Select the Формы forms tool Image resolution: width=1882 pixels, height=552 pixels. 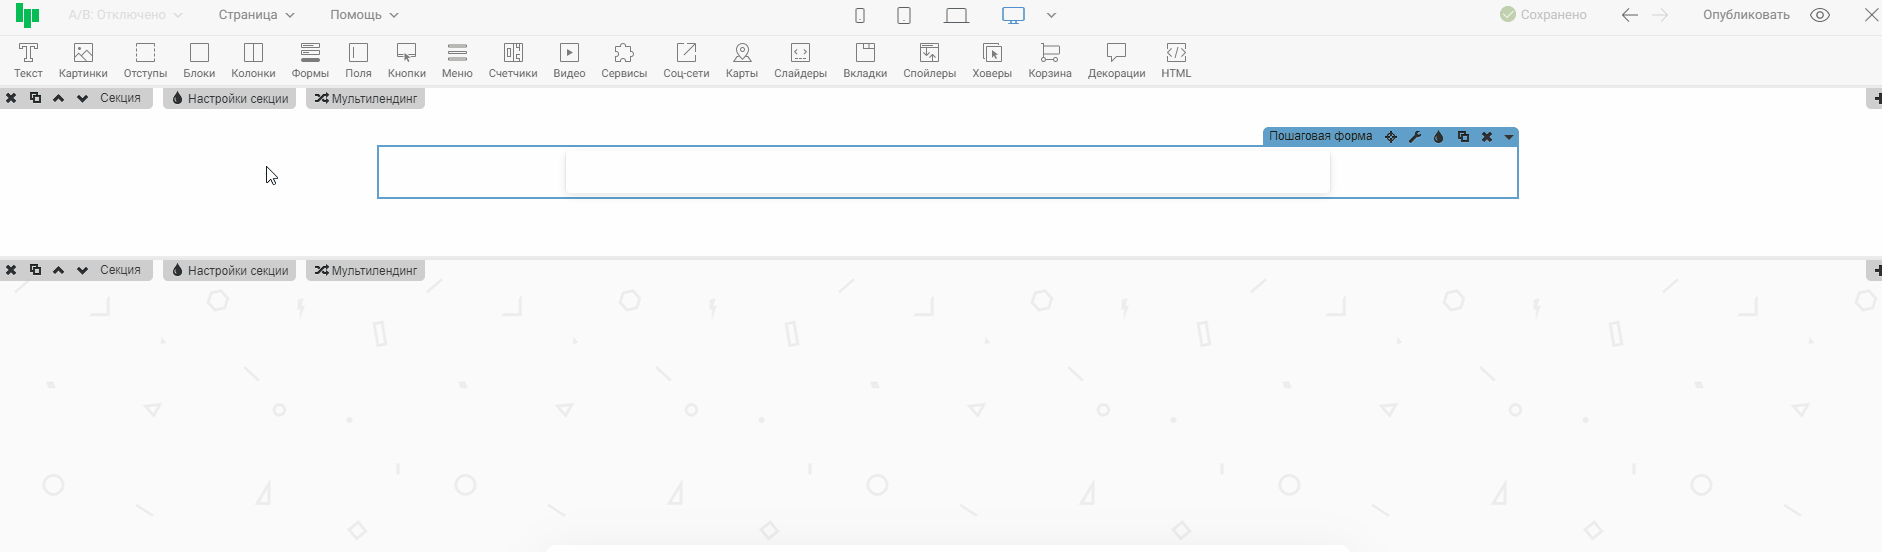(x=310, y=60)
